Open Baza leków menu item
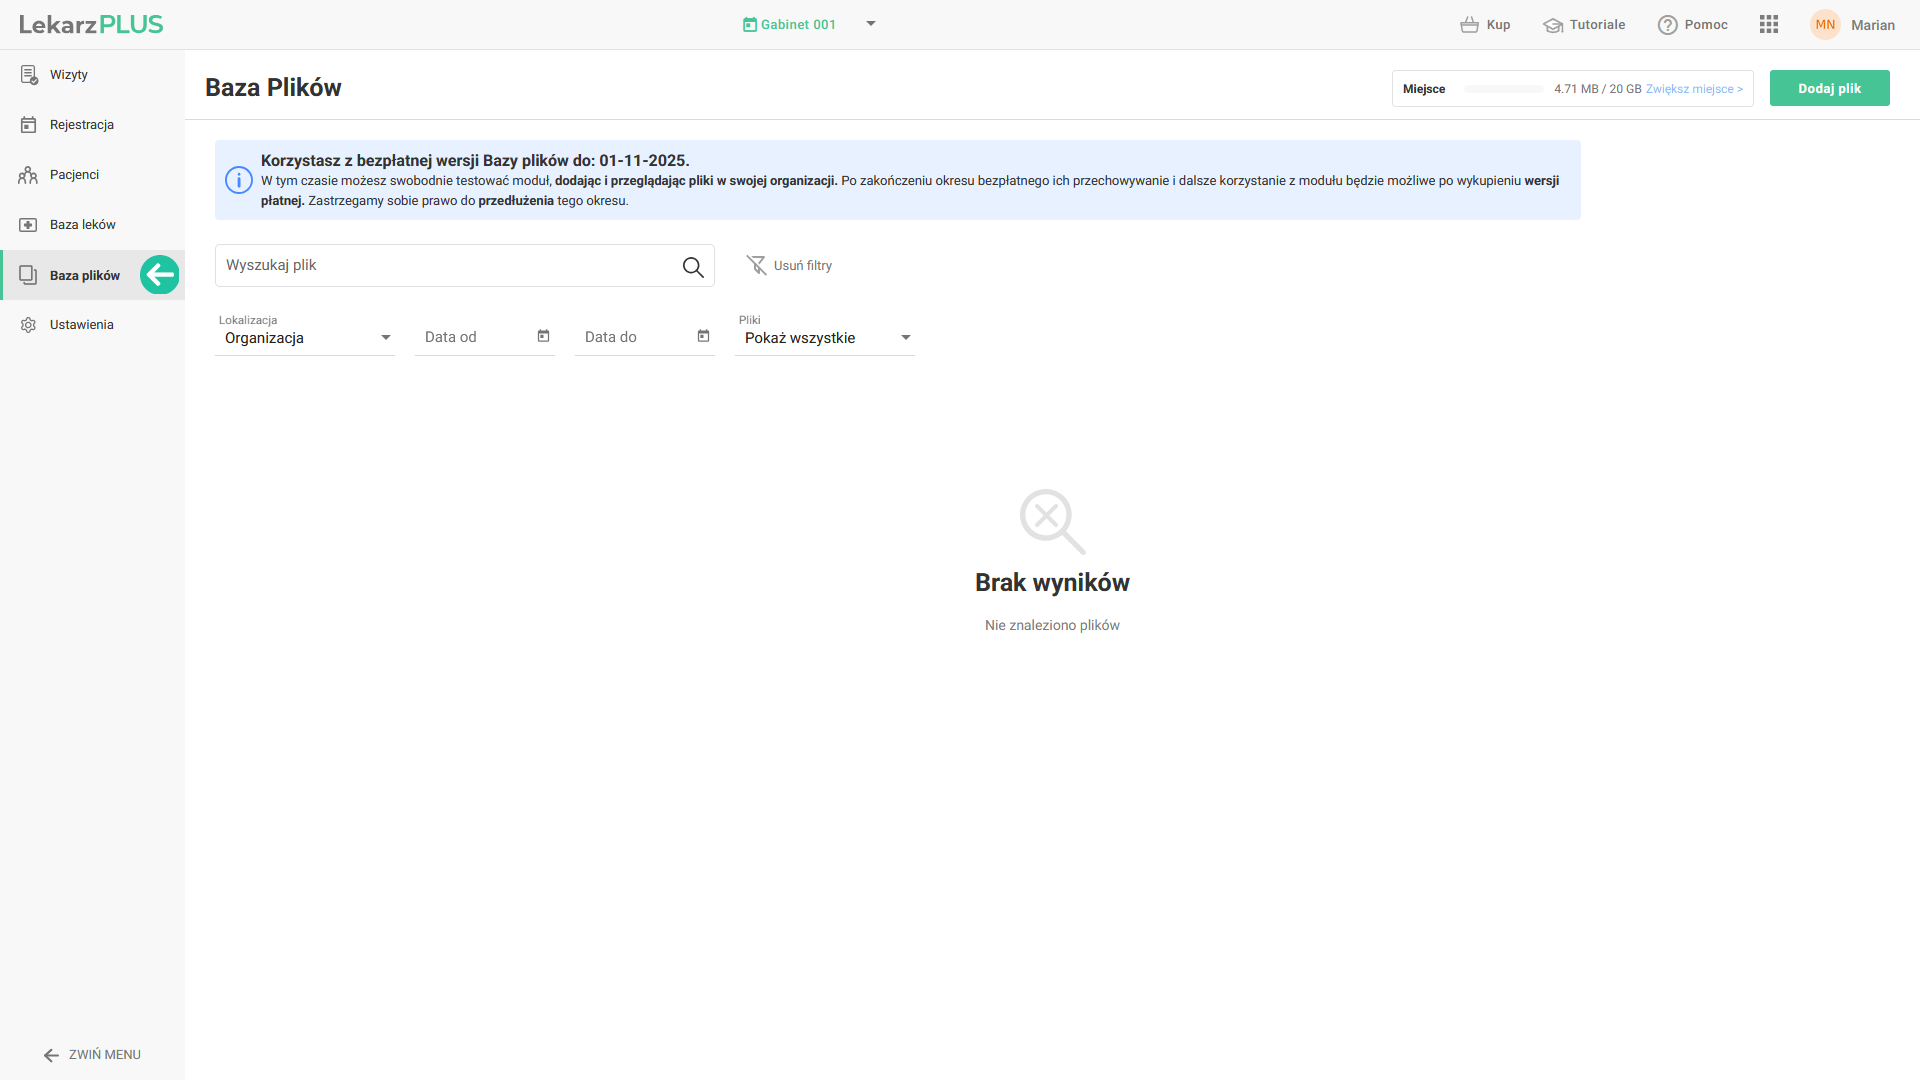1920x1080 pixels. pyautogui.click(x=82, y=225)
